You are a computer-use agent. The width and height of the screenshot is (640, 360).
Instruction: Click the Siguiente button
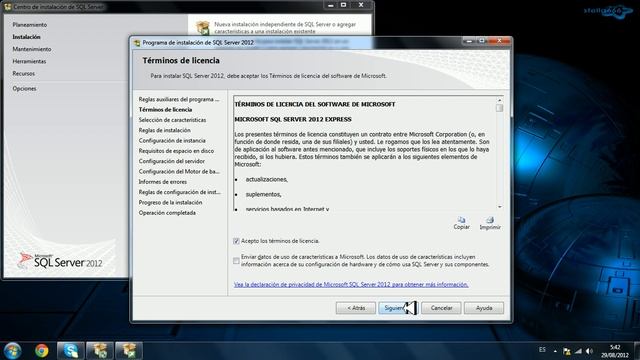coord(398,308)
